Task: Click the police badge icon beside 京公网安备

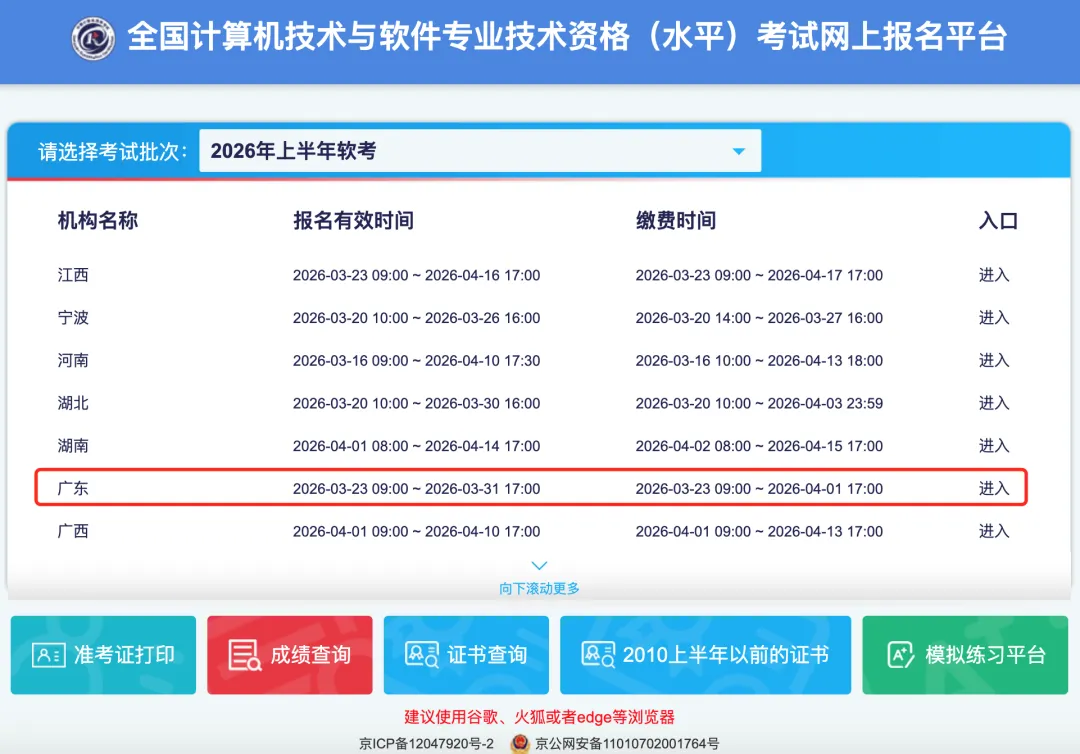Action: (519, 744)
